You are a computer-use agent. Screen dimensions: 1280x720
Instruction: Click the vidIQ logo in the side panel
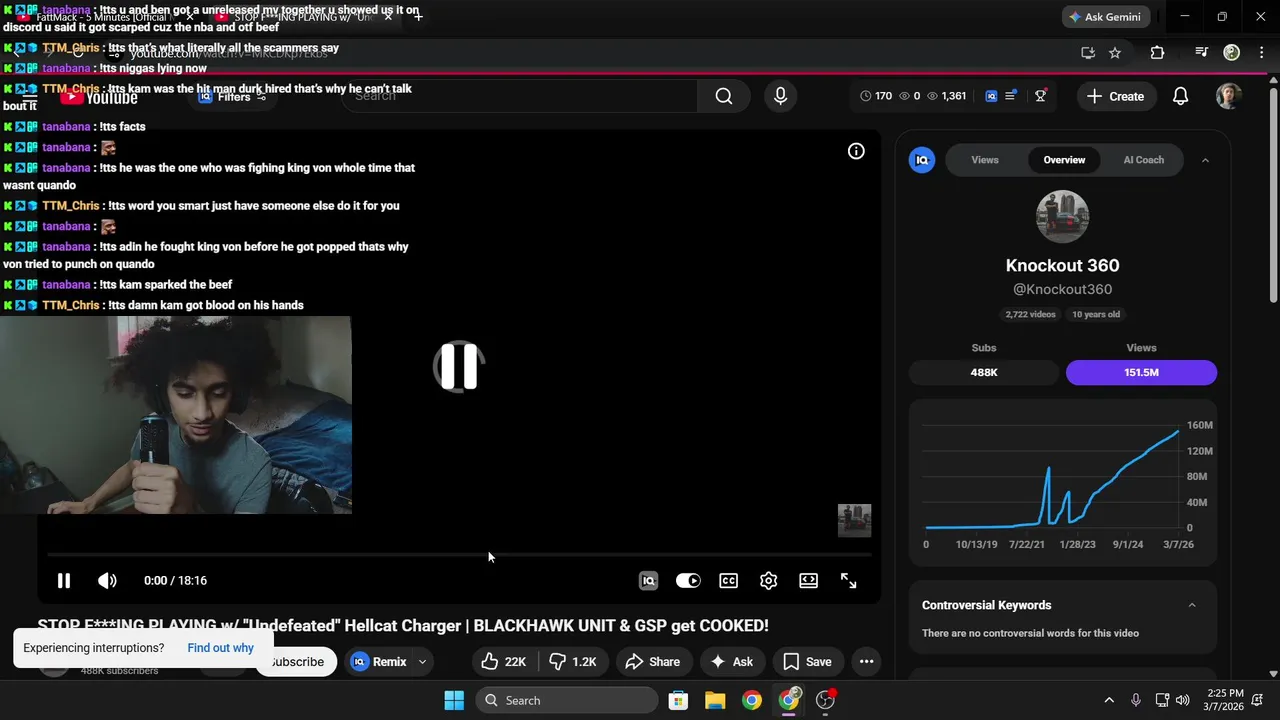point(922,160)
